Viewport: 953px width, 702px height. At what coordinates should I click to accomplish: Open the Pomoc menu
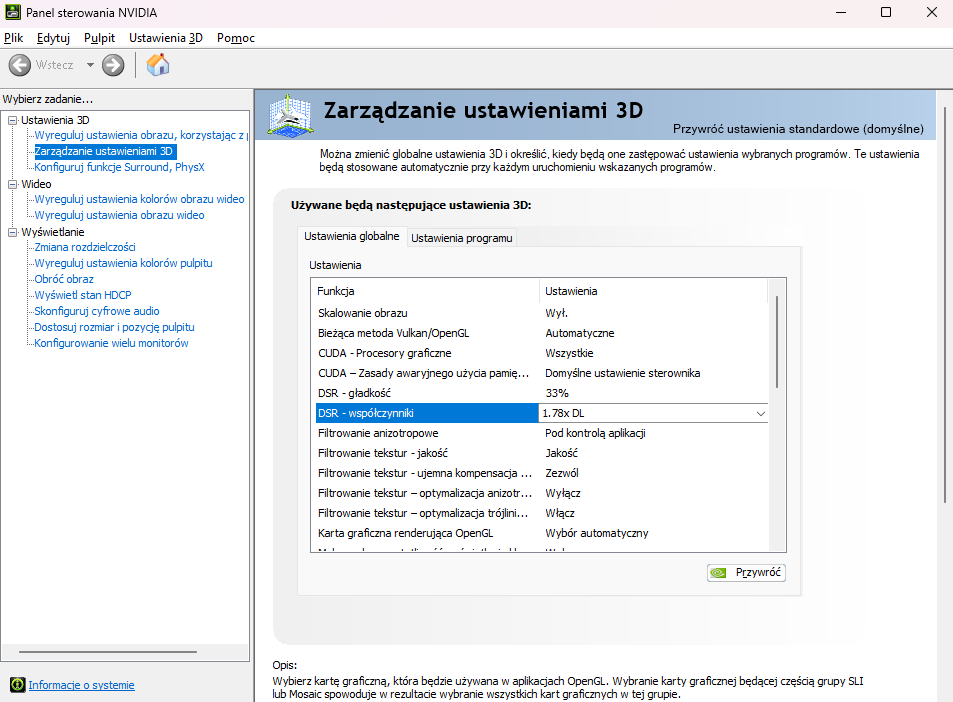pyautogui.click(x=235, y=38)
